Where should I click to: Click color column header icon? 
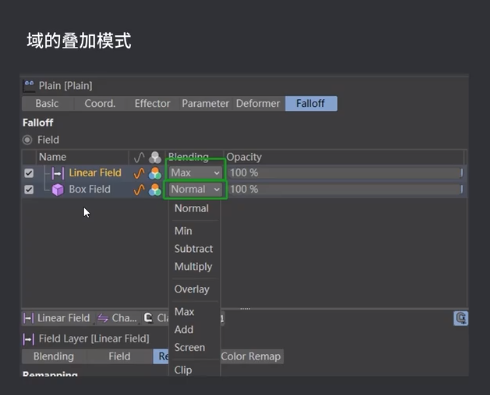coord(155,157)
